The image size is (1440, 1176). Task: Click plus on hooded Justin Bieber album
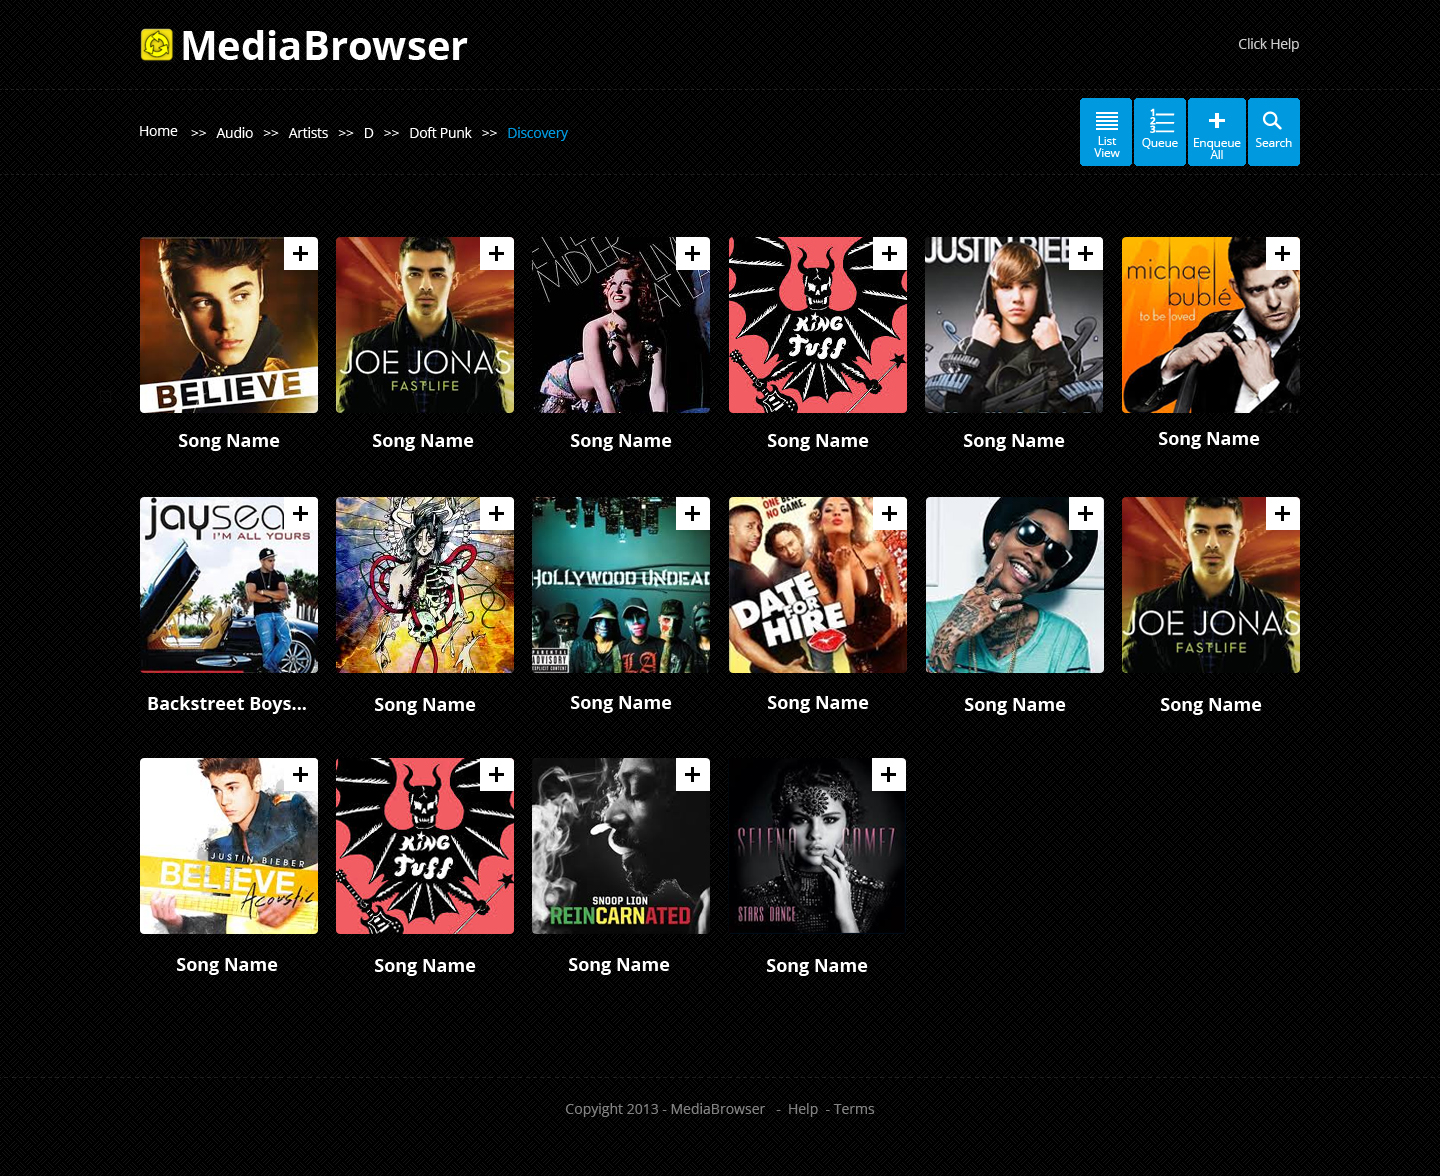pyautogui.click(x=1086, y=254)
